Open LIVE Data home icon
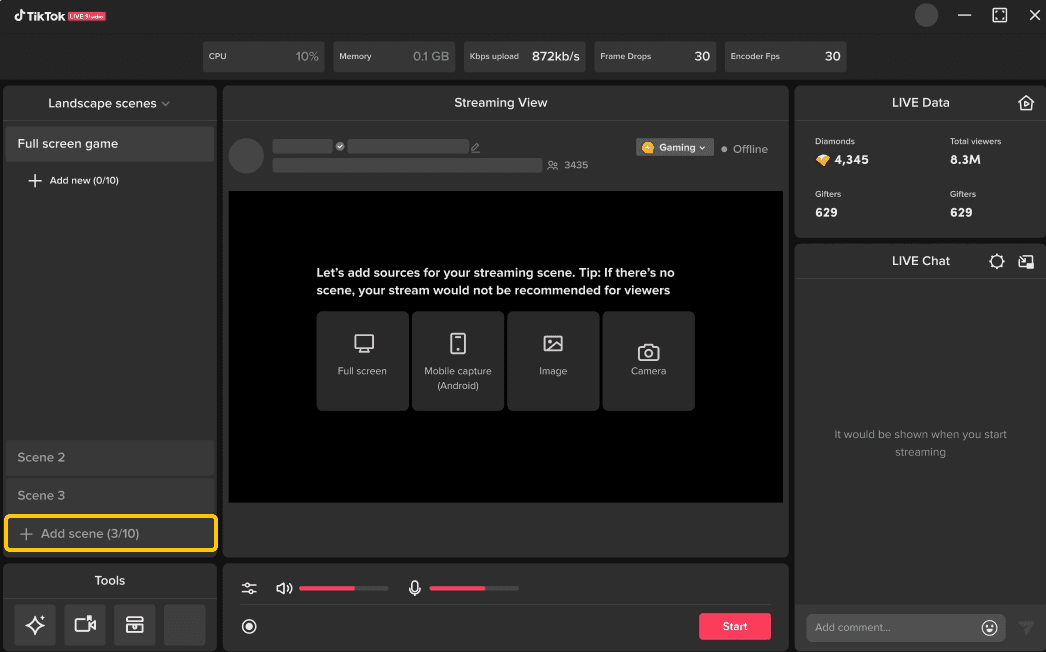 (x=1025, y=103)
